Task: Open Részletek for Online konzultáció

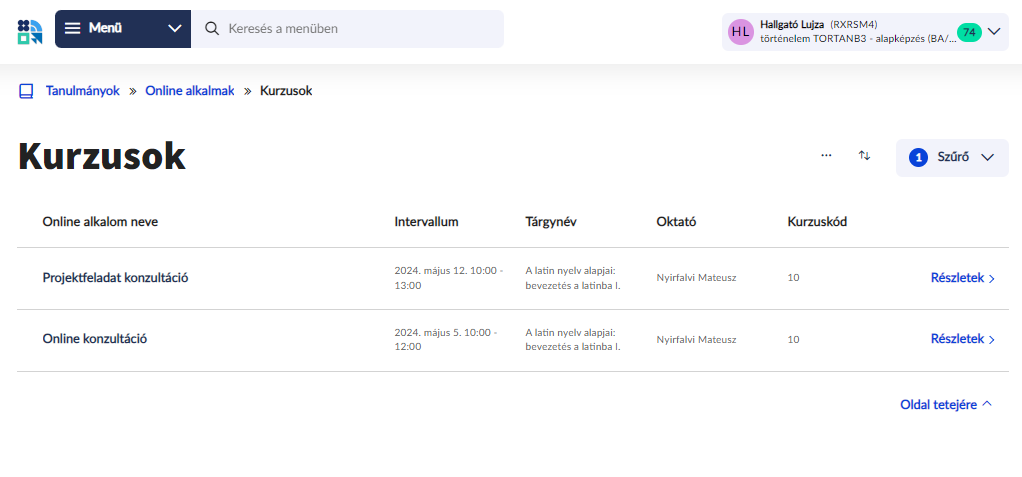Action: (962, 340)
